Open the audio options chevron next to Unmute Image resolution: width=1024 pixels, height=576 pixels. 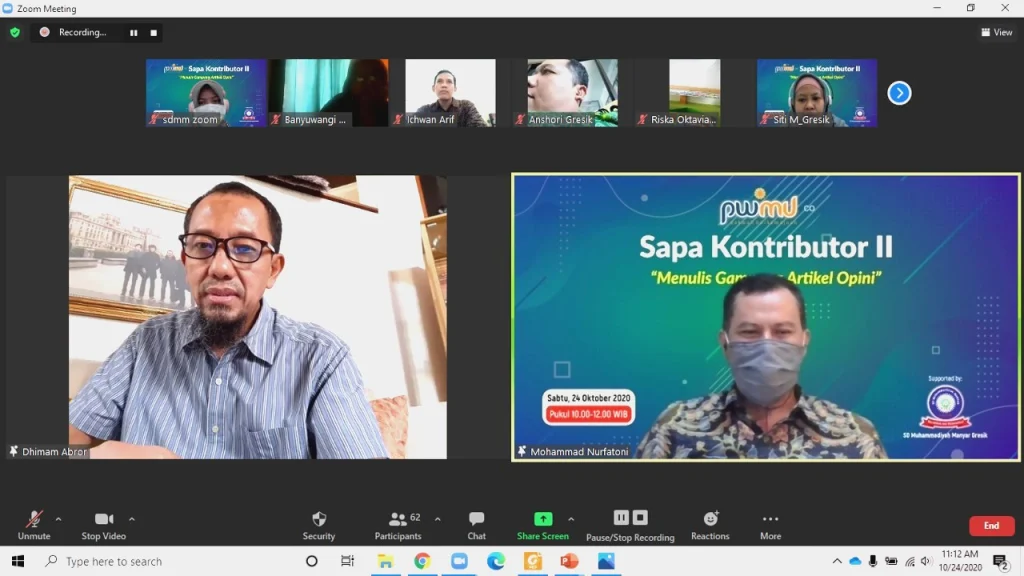[57, 517]
